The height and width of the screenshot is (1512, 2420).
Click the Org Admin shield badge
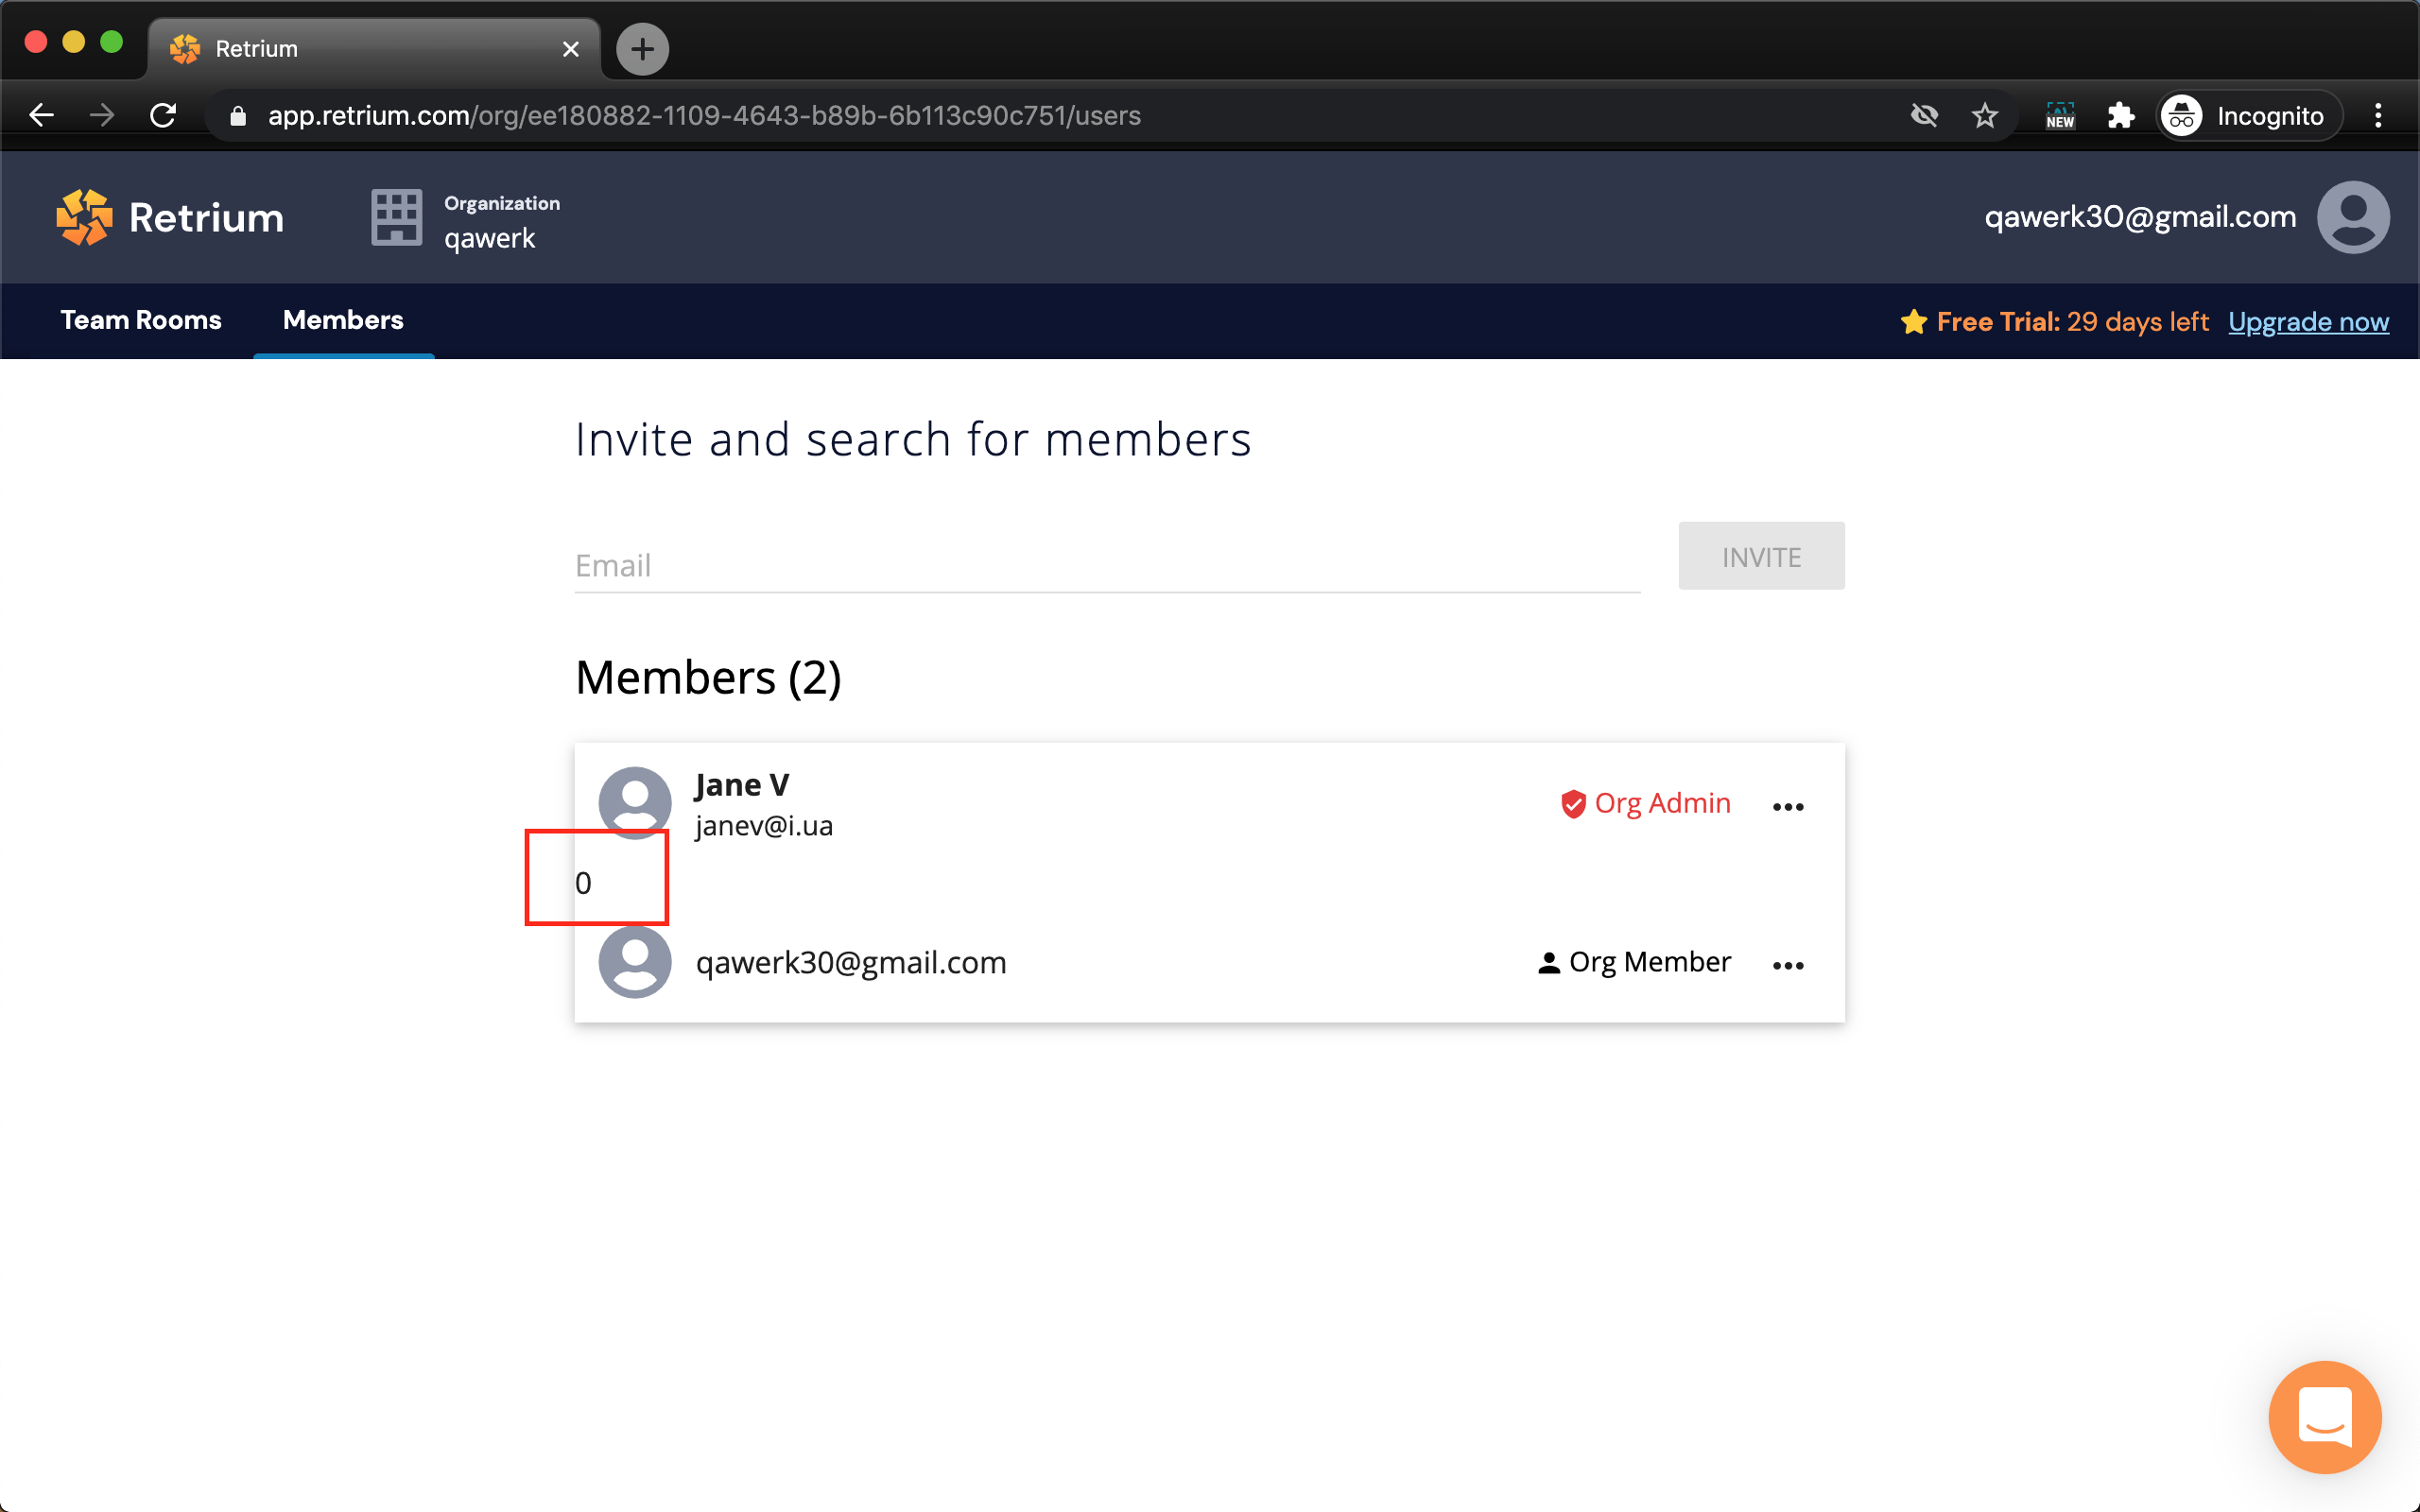[1573, 803]
